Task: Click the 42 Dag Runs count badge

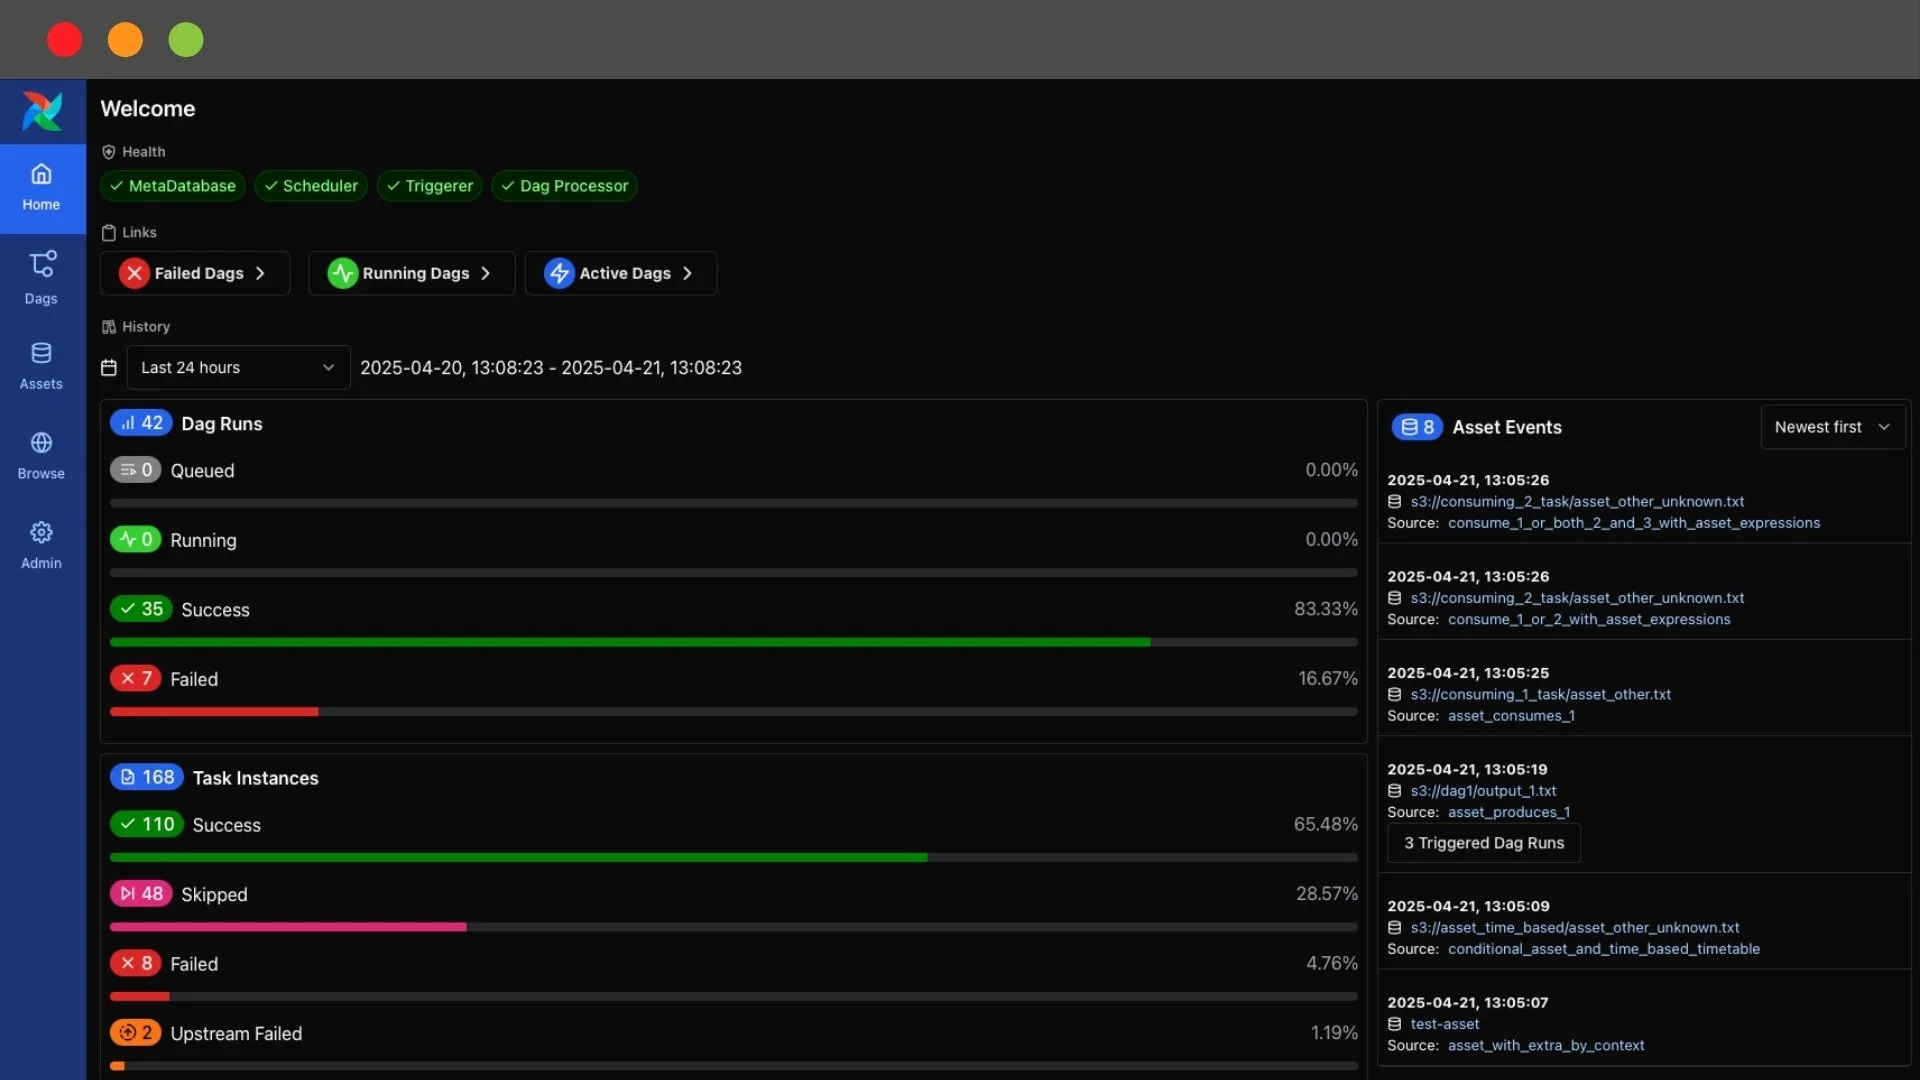Action: click(x=141, y=423)
